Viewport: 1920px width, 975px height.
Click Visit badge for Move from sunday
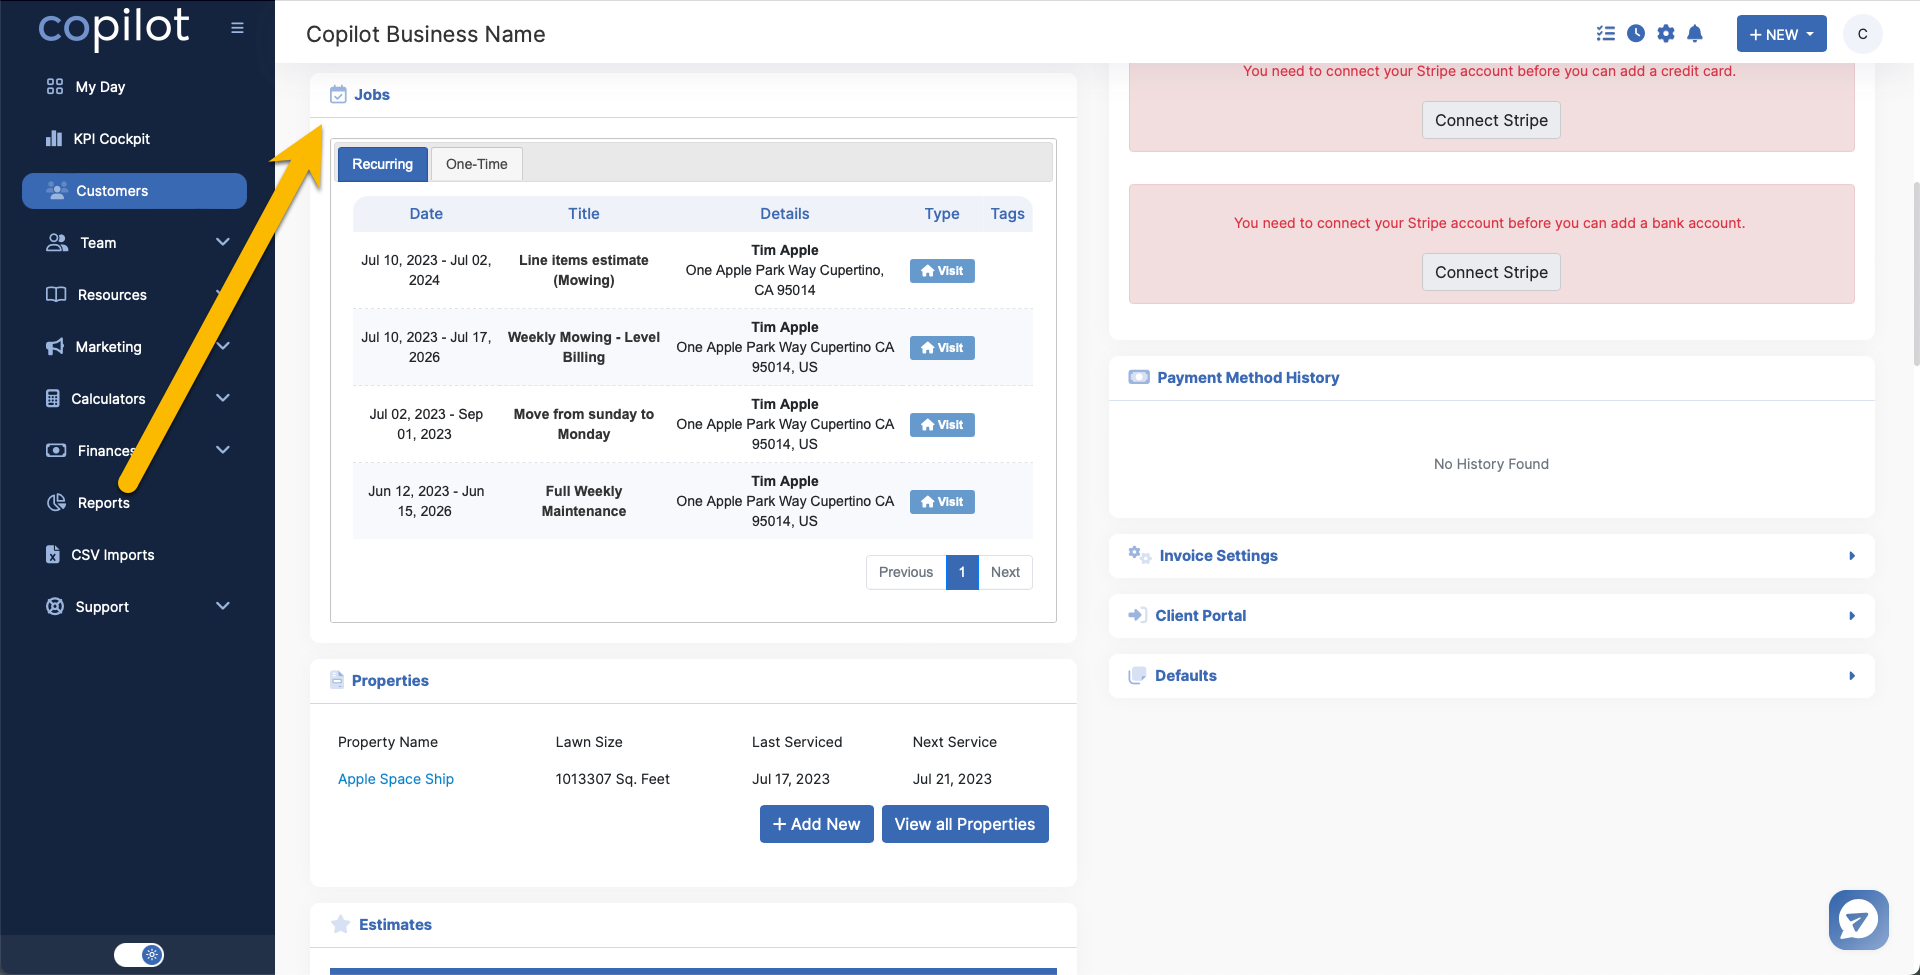[x=942, y=425]
